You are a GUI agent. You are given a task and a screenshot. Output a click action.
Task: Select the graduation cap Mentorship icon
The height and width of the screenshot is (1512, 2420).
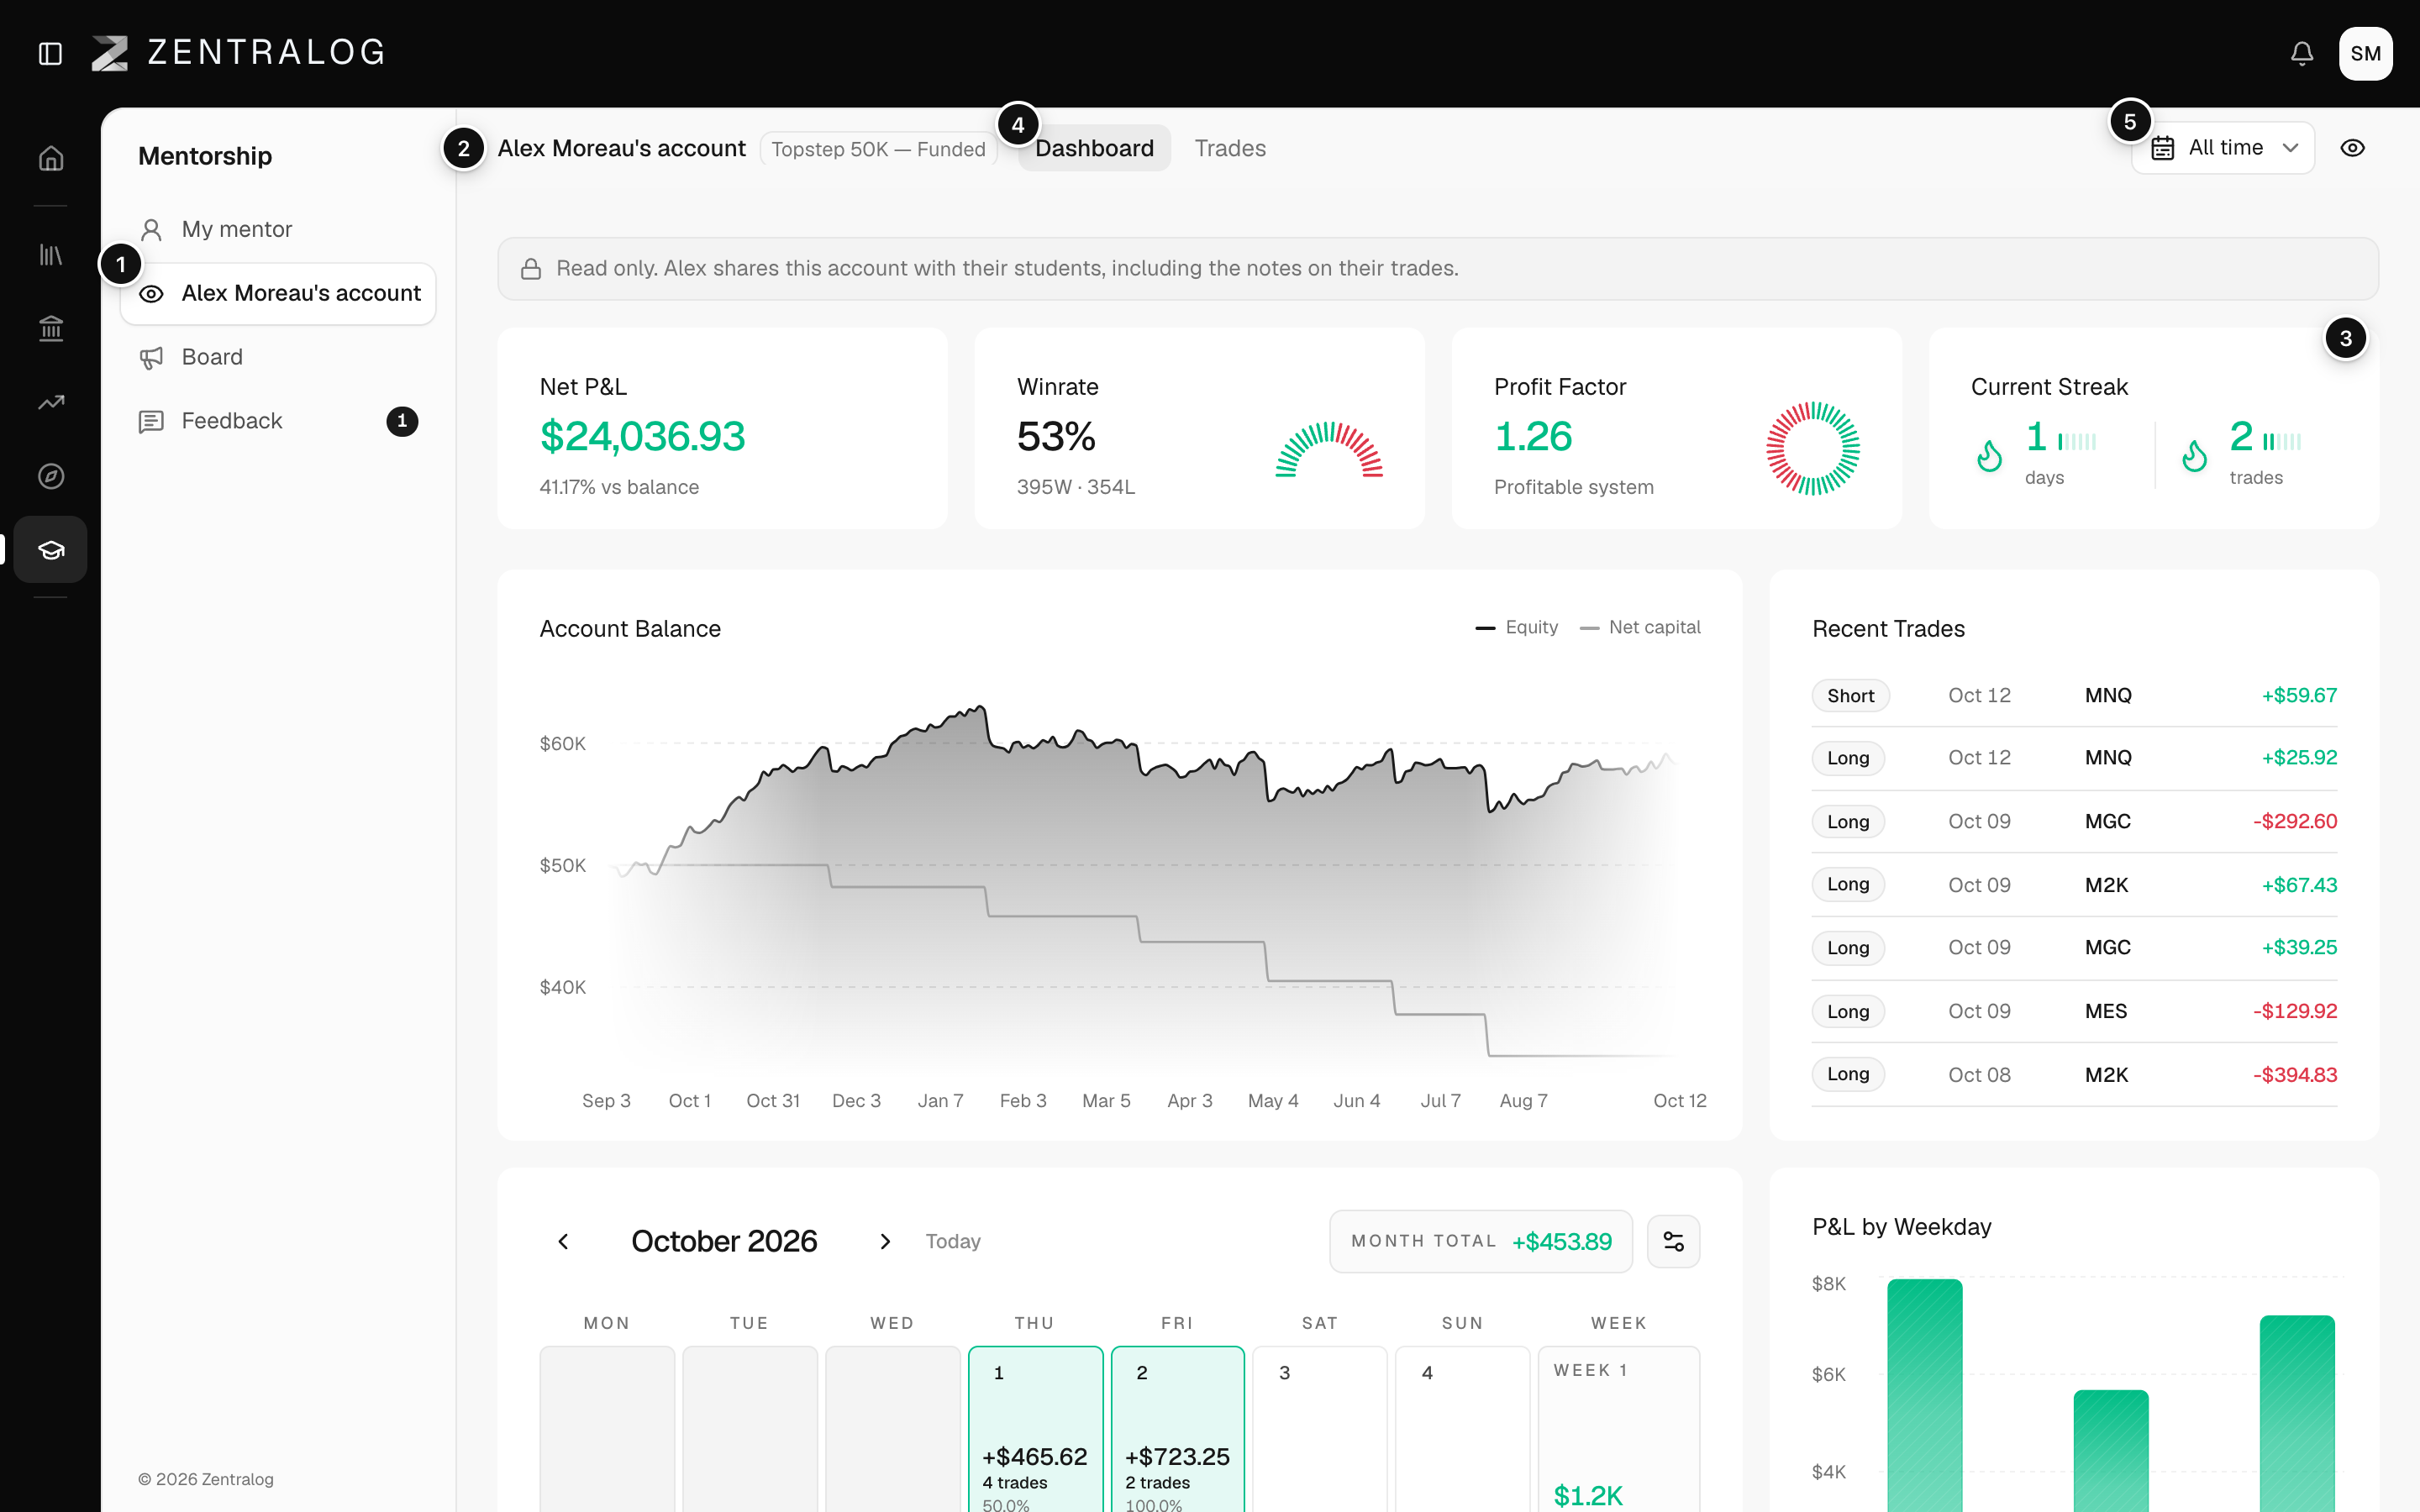(x=51, y=549)
